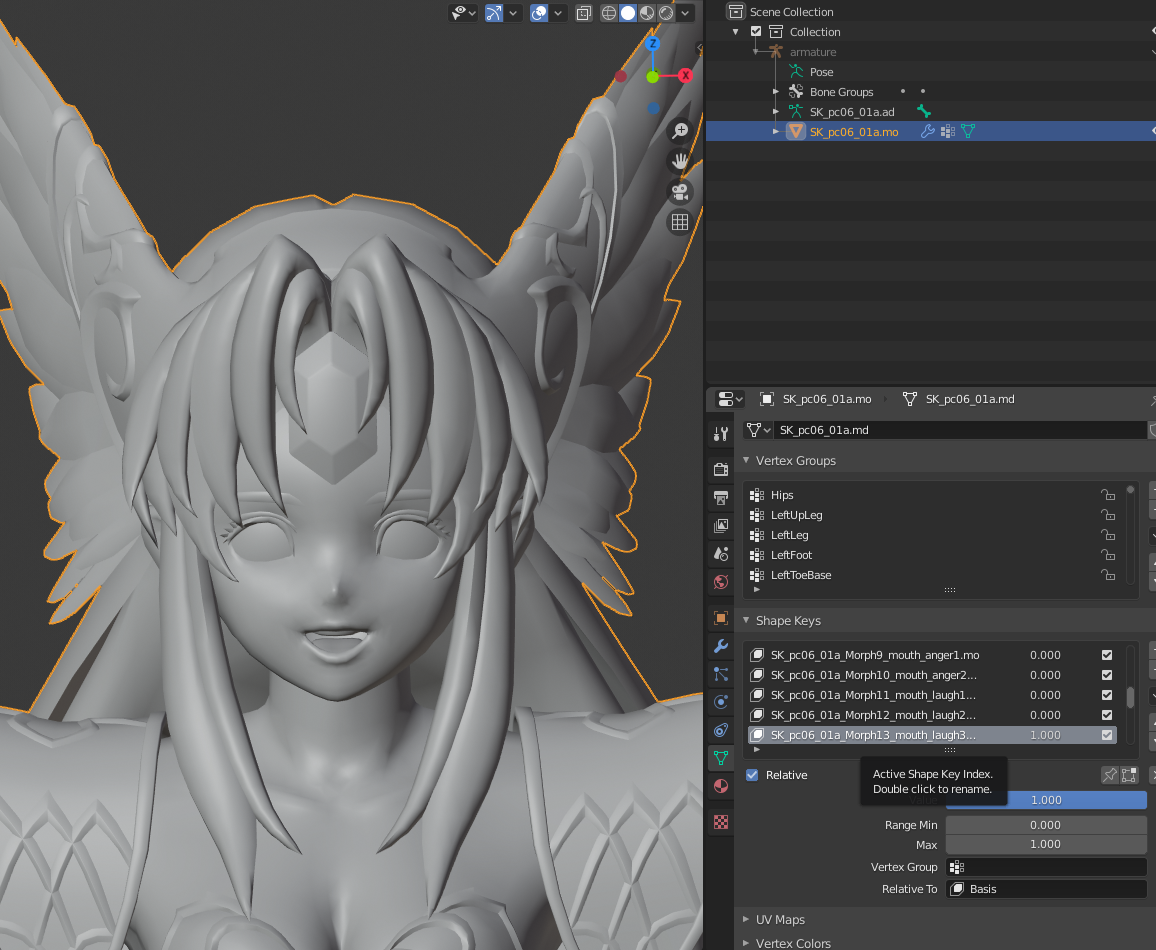Uncheck the Relative shape keys checkbox
The height and width of the screenshot is (950, 1156).
(752, 775)
